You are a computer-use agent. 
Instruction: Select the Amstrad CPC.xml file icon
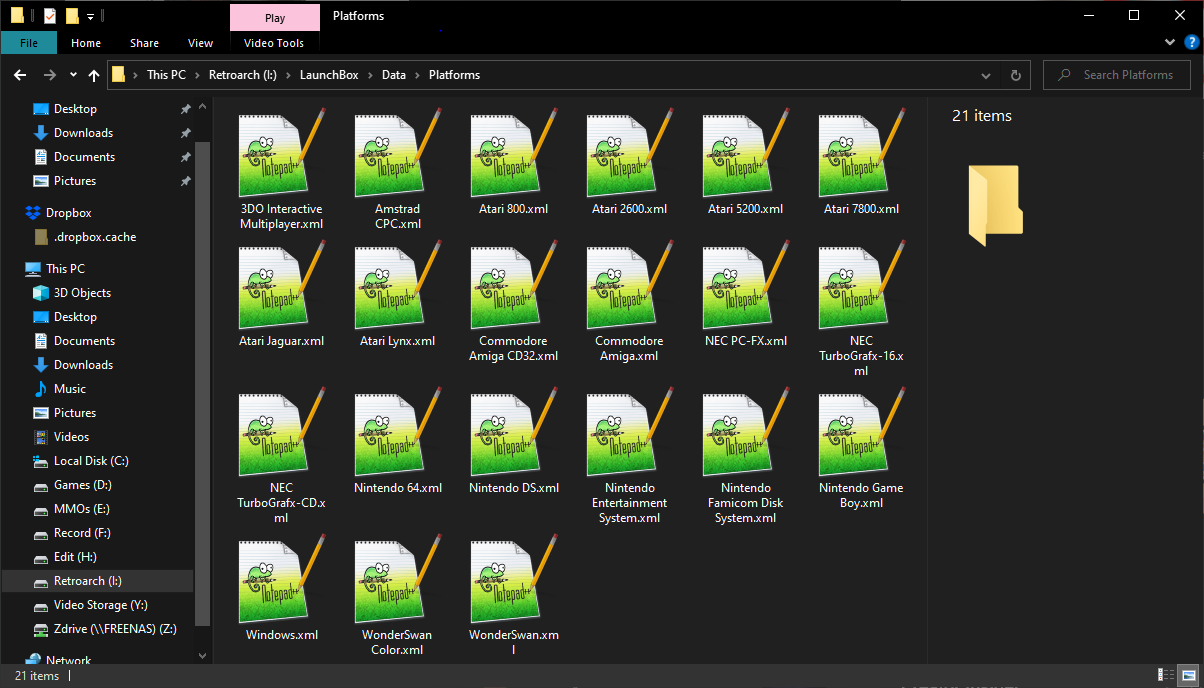coord(397,152)
